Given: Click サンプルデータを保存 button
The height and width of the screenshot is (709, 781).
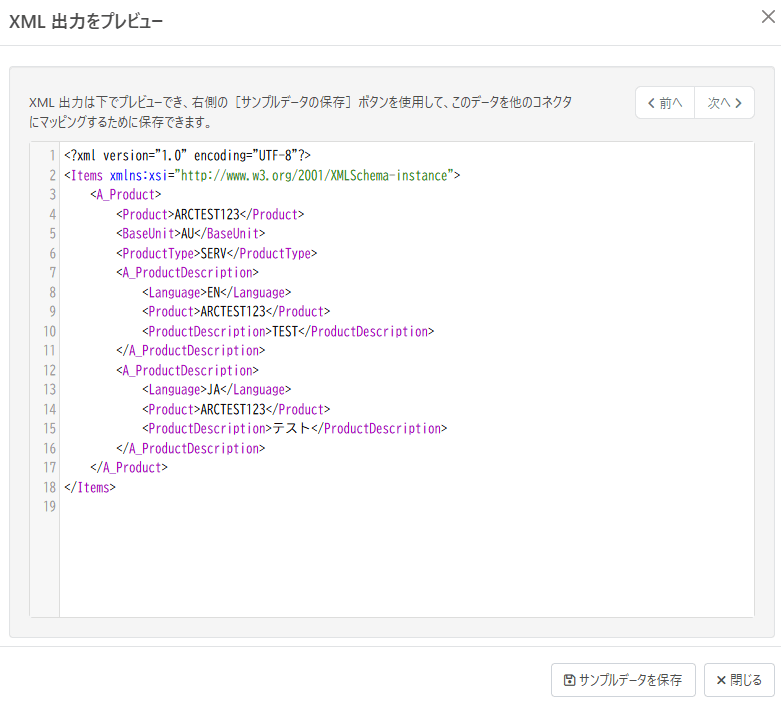Looking at the screenshot, I should point(623,680).
